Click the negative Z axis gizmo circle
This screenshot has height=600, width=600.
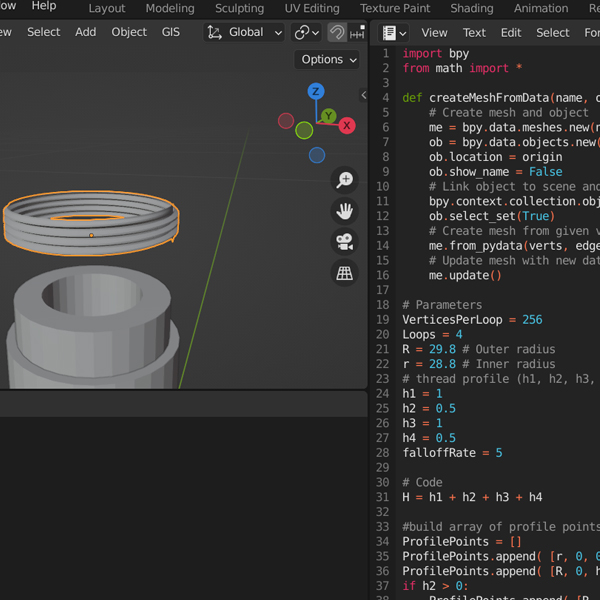317,155
